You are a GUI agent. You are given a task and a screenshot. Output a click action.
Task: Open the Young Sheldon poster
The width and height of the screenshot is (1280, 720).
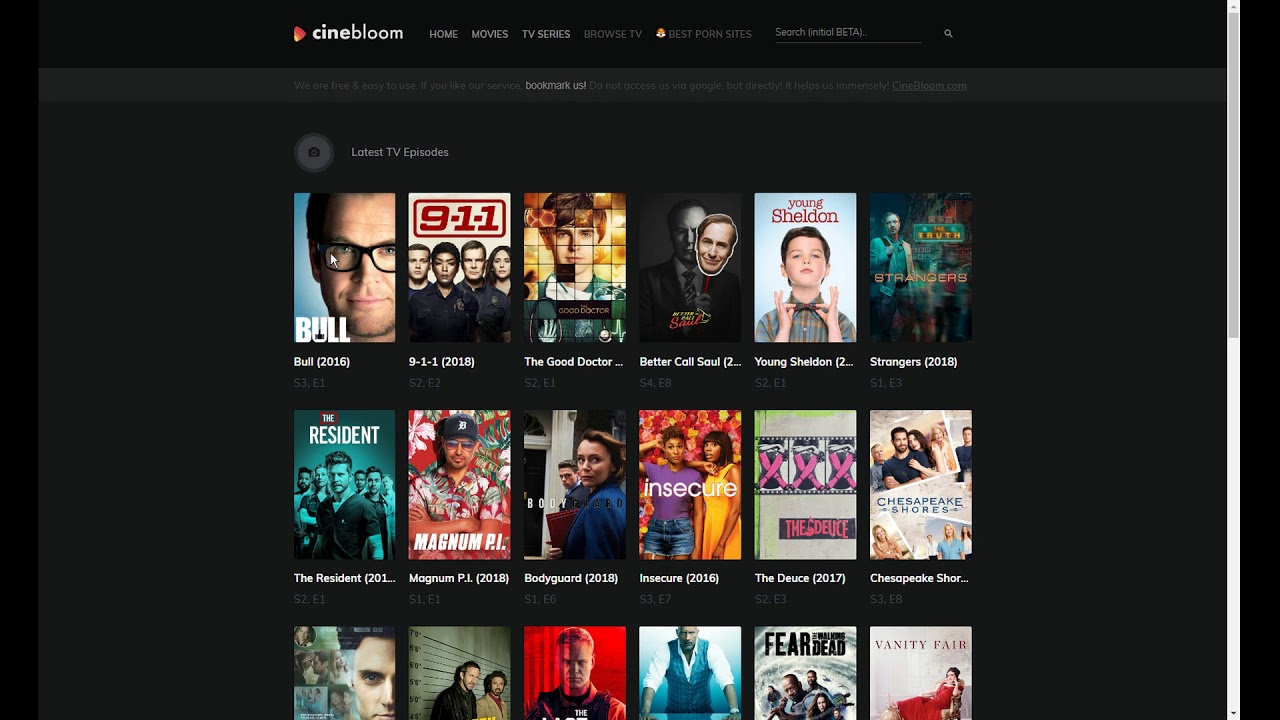coord(806,268)
